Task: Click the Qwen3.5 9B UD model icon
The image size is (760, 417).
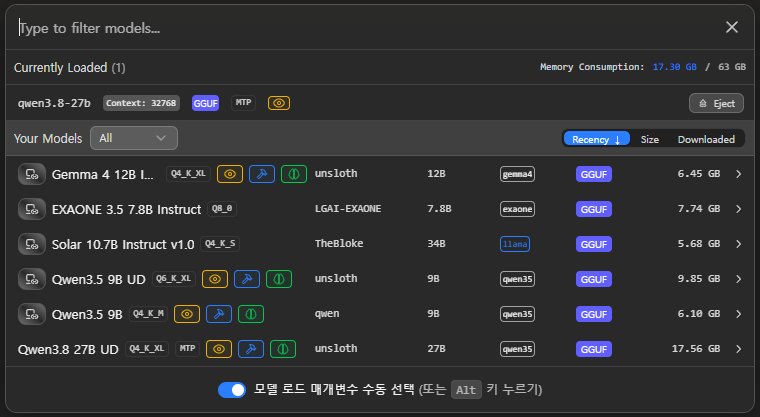Action: pyautogui.click(x=32, y=279)
